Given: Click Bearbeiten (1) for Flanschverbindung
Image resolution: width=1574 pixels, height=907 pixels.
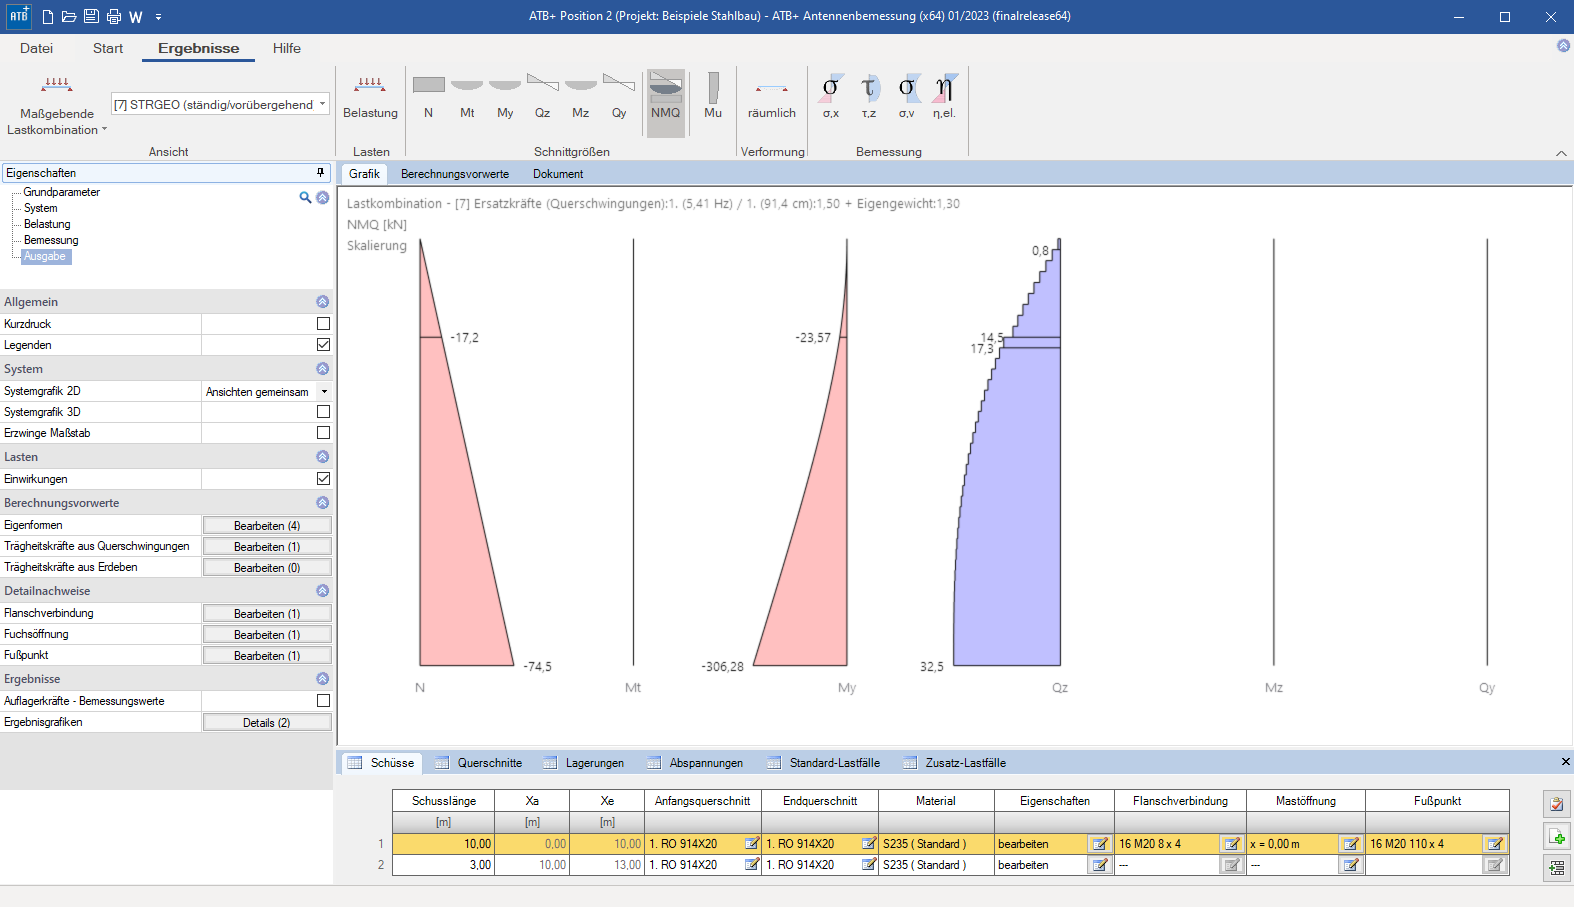Looking at the screenshot, I should [x=267, y=614].
